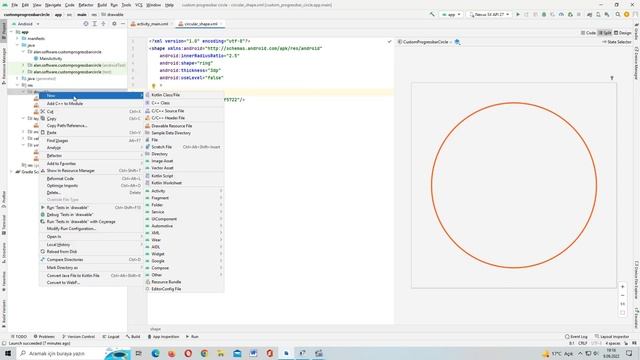The image size is (640, 360).
Task: Switch editor to Code view mode
Action: click(x=588, y=33)
